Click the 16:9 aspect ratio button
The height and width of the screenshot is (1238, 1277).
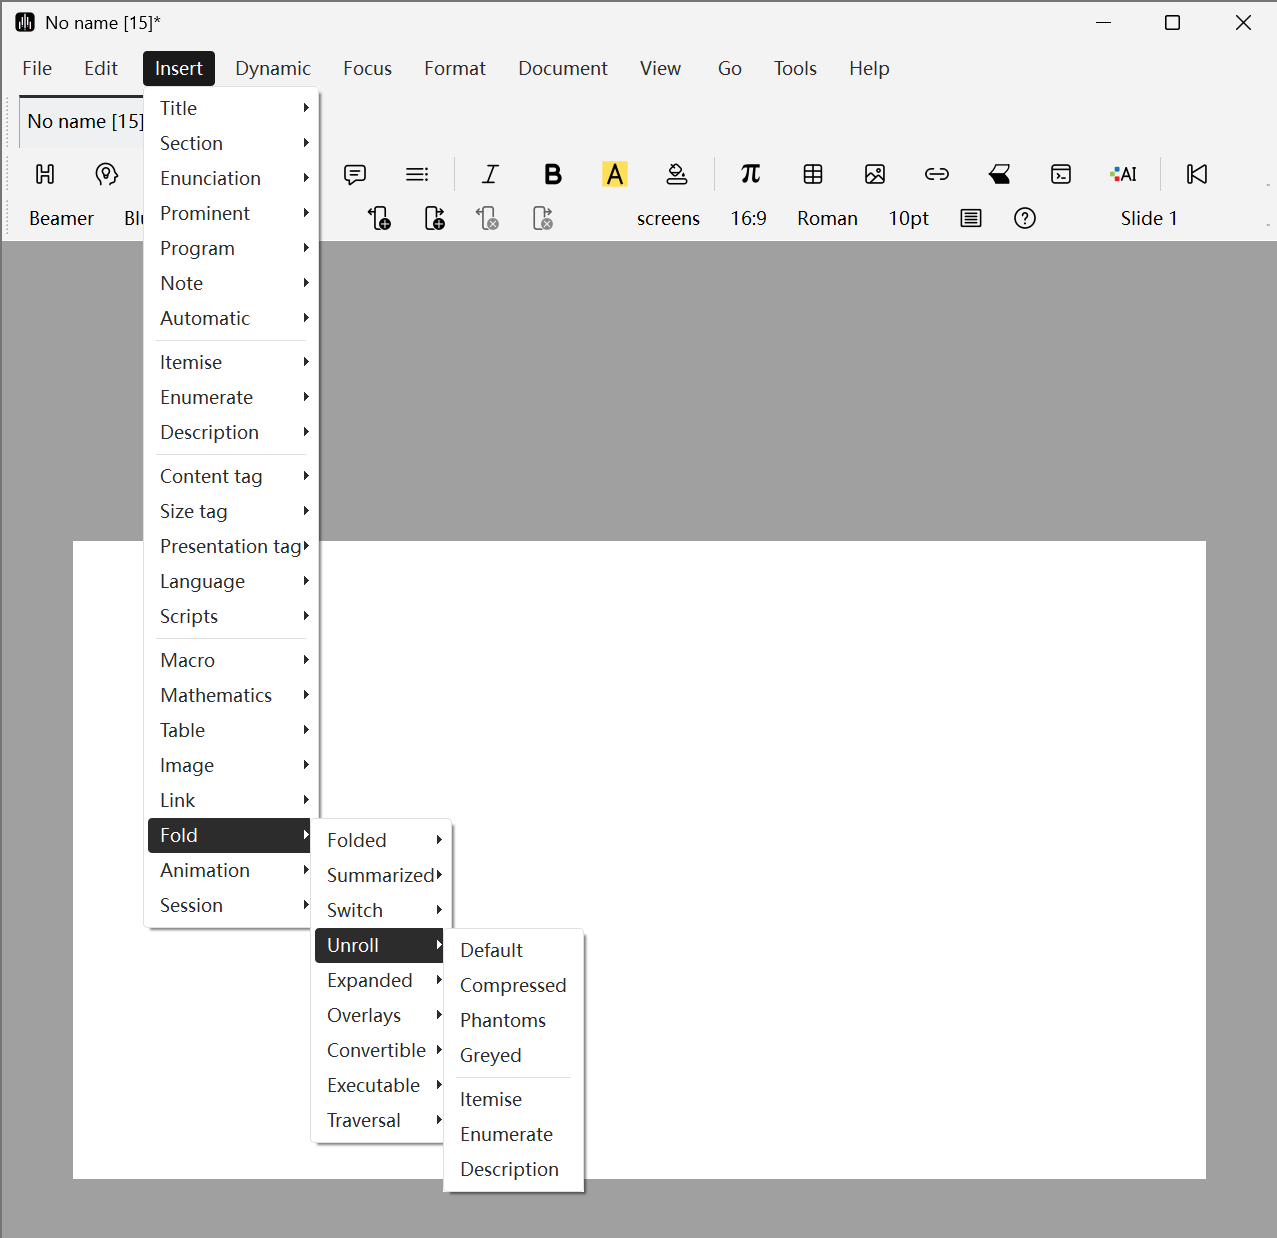(x=748, y=218)
